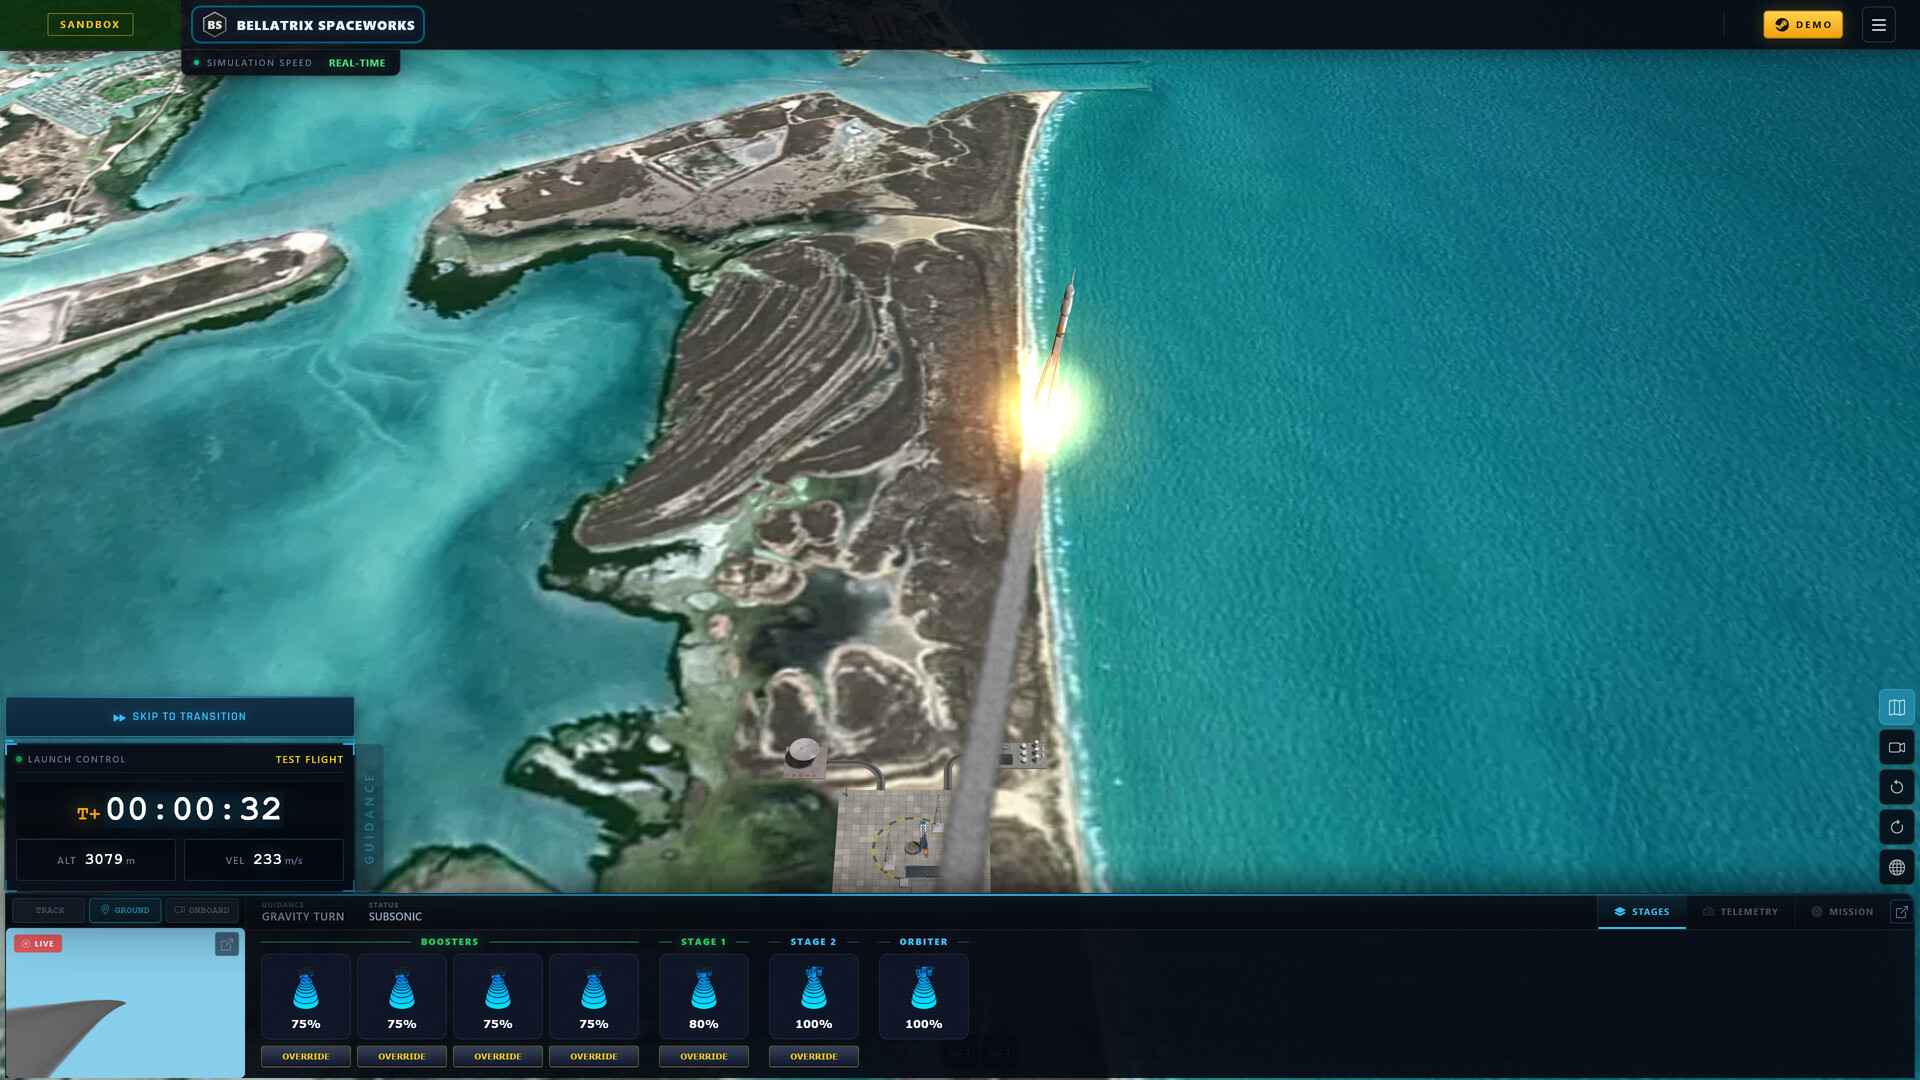Image resolution: width=1920 pixels, height=1080 pixels.
Task: Override the Stage 1 throttle
Action: tap(704, 1057)
